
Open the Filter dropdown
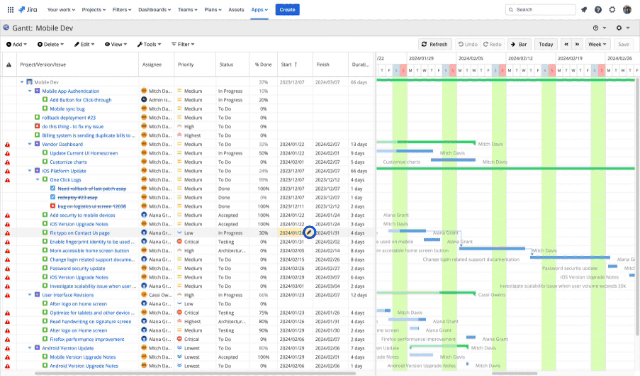coord(183,44)
